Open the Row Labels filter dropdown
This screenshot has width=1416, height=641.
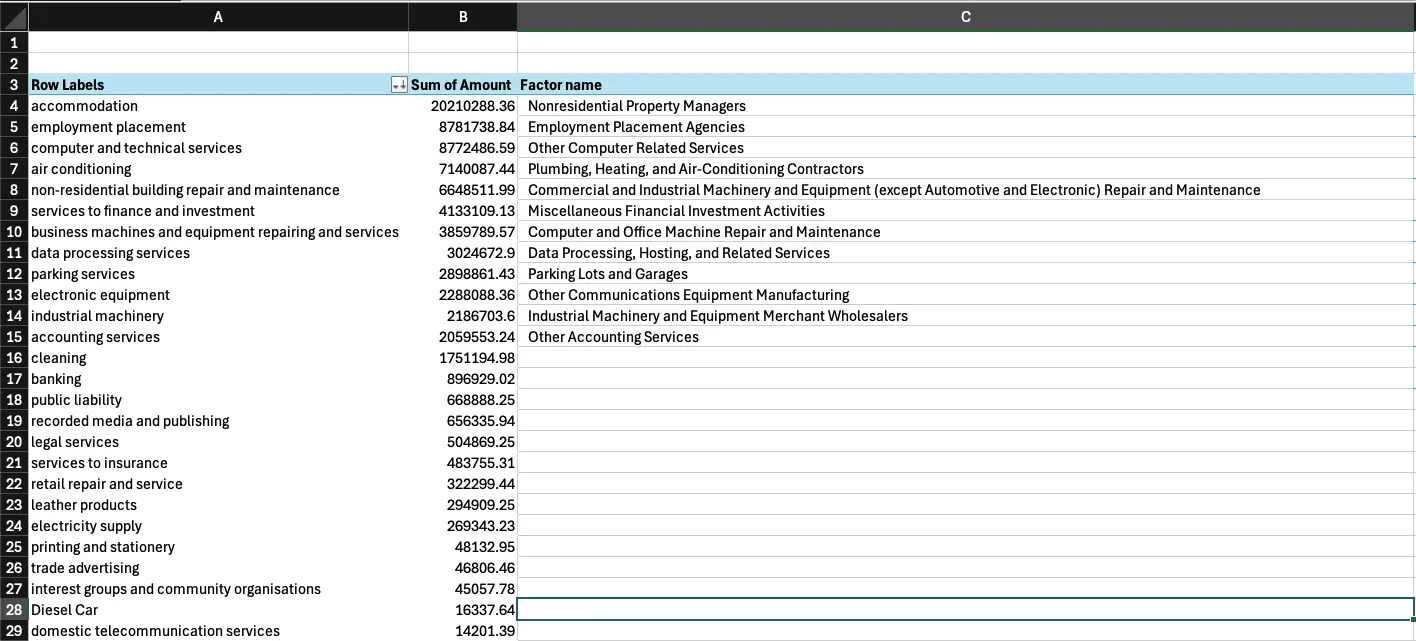pos(399,85)
